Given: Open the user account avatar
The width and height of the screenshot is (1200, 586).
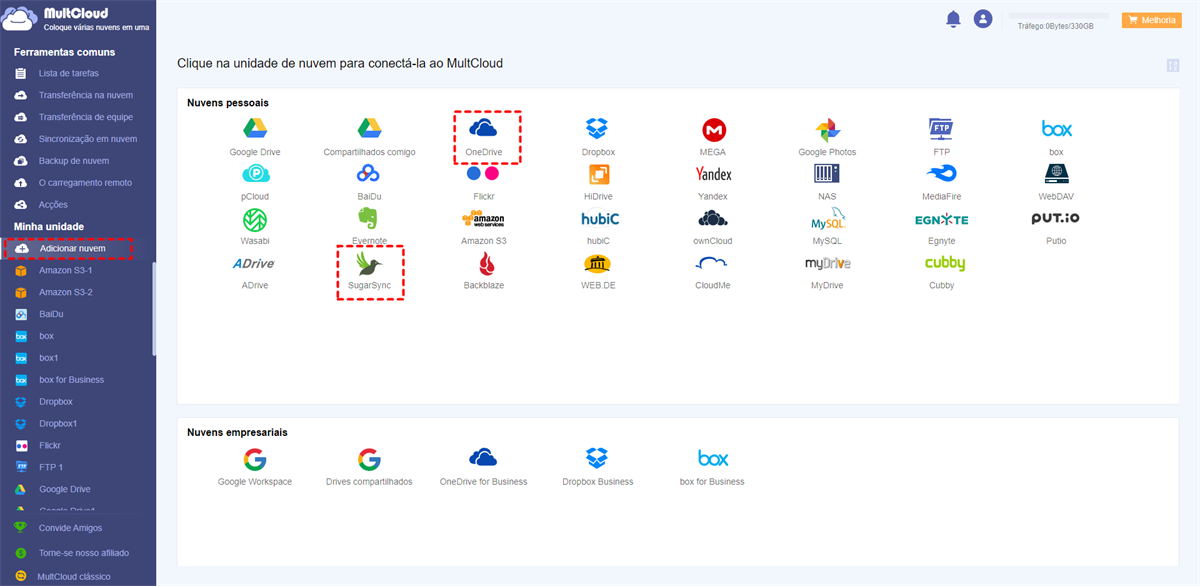Looking at the screenshot, I should point(983,19).
